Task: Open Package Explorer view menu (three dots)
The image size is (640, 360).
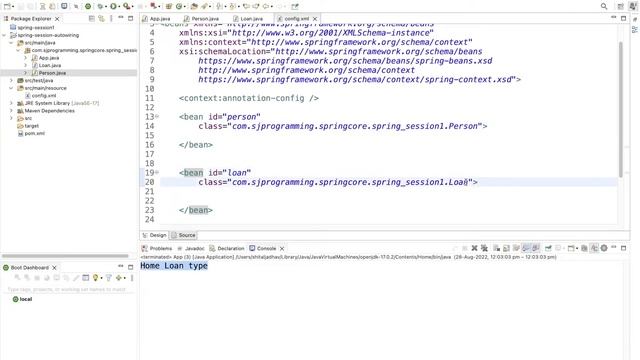Action: 111,18
